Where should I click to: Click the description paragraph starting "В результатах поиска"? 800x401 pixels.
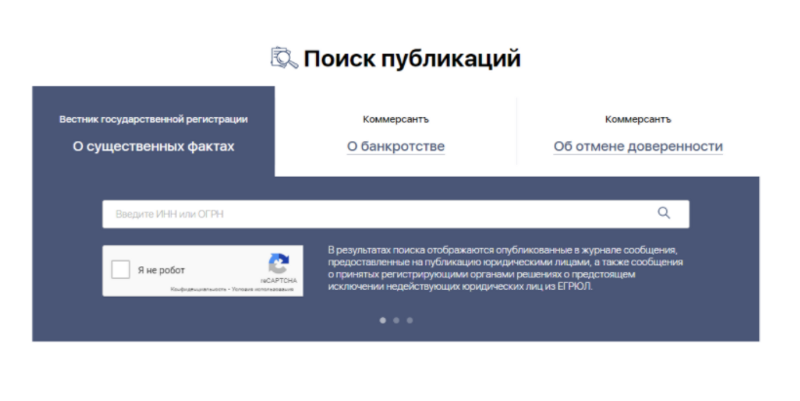click(505, 268)
